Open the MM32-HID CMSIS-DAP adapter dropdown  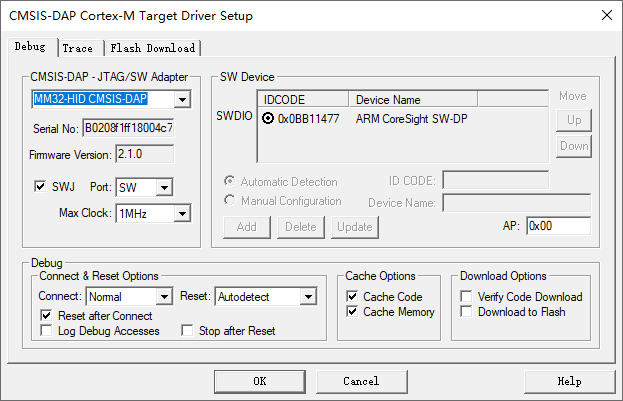pos(181,100)
